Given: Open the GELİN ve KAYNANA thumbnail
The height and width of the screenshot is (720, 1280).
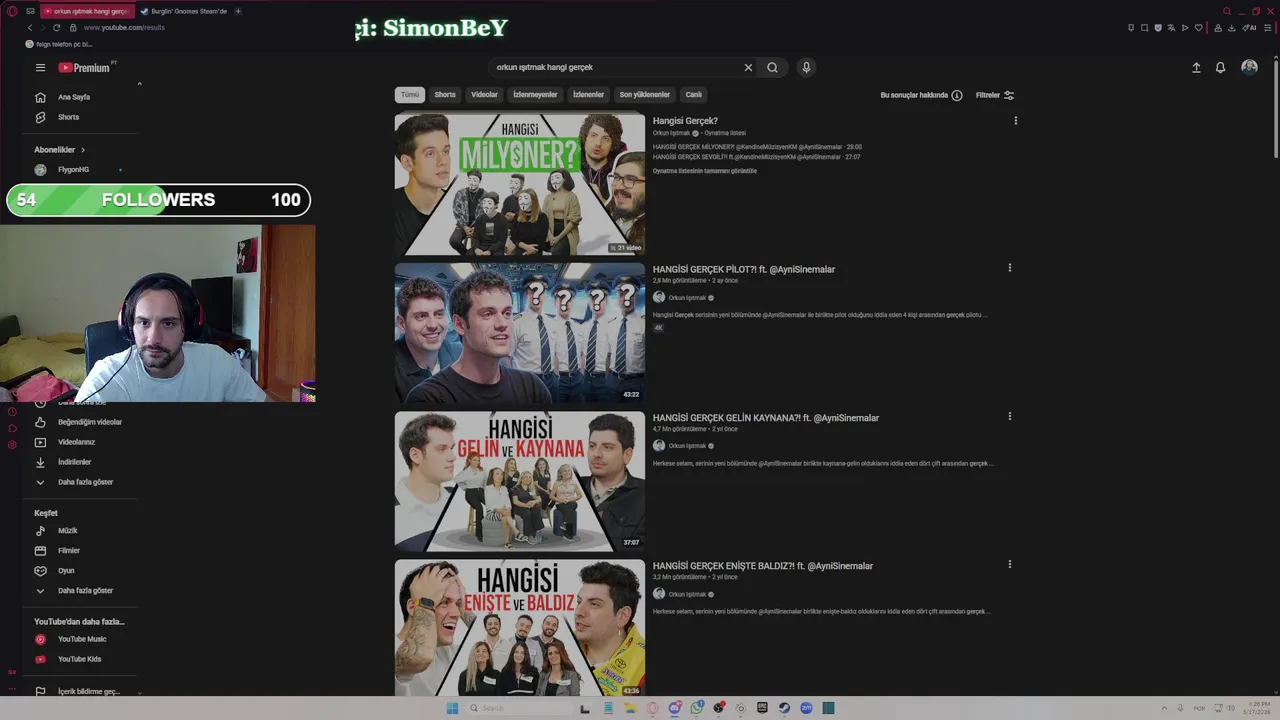Looking at the screenshot, I should [520, 481].
